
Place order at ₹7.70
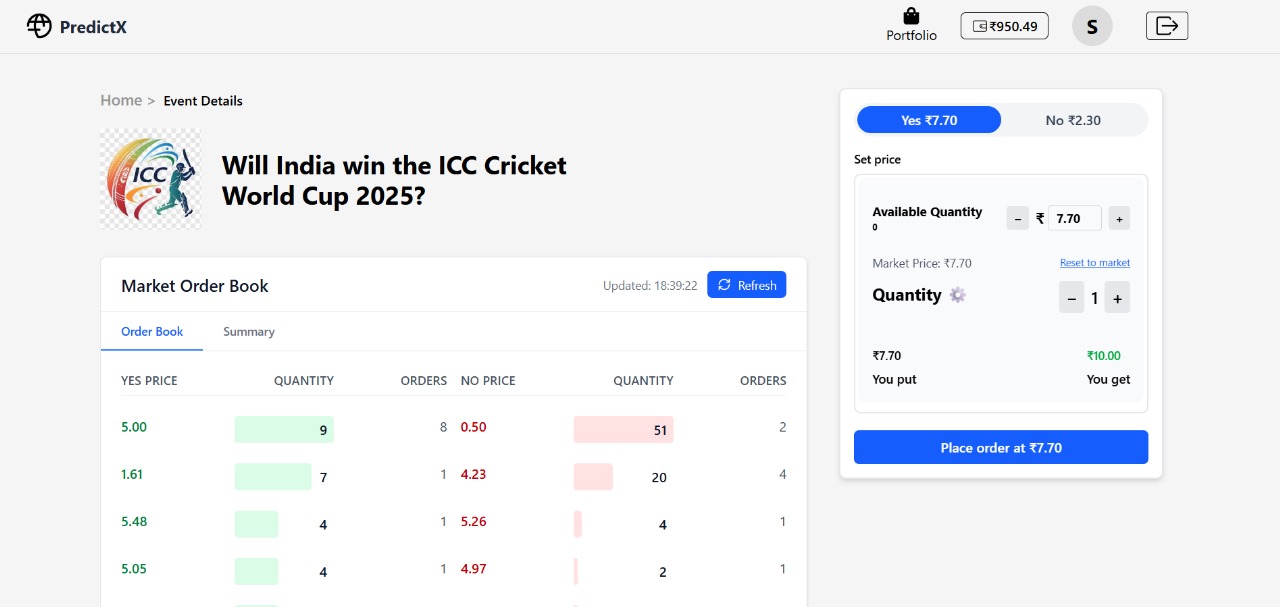(x=1001, y=448)
